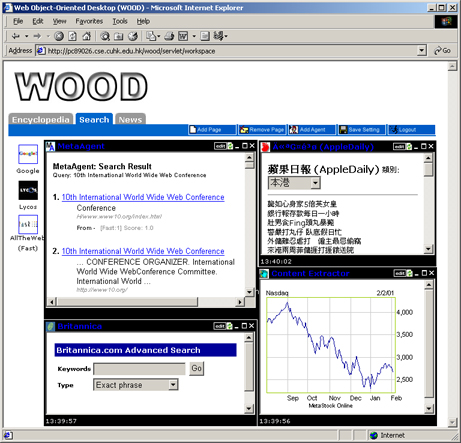Open the Forward button history dropdown arrow
Screen dimensions: 461x443
click(x=48, y=36)
